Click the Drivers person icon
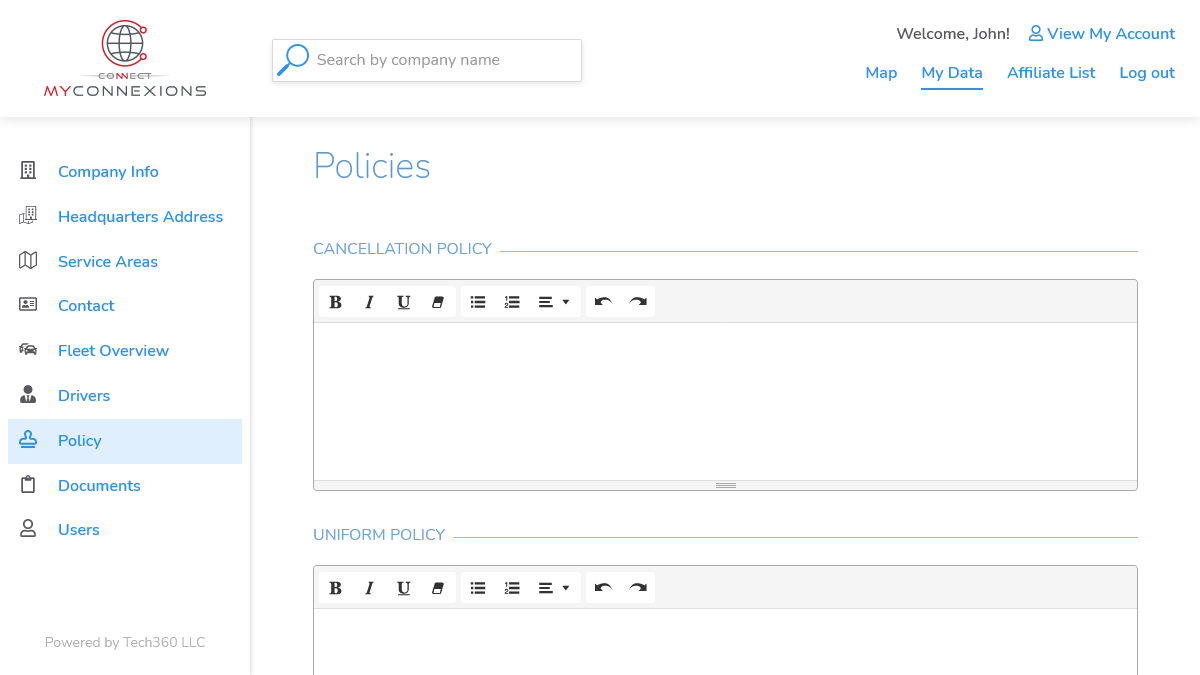Screen dimensions: 1200x675 click(28, 395)
